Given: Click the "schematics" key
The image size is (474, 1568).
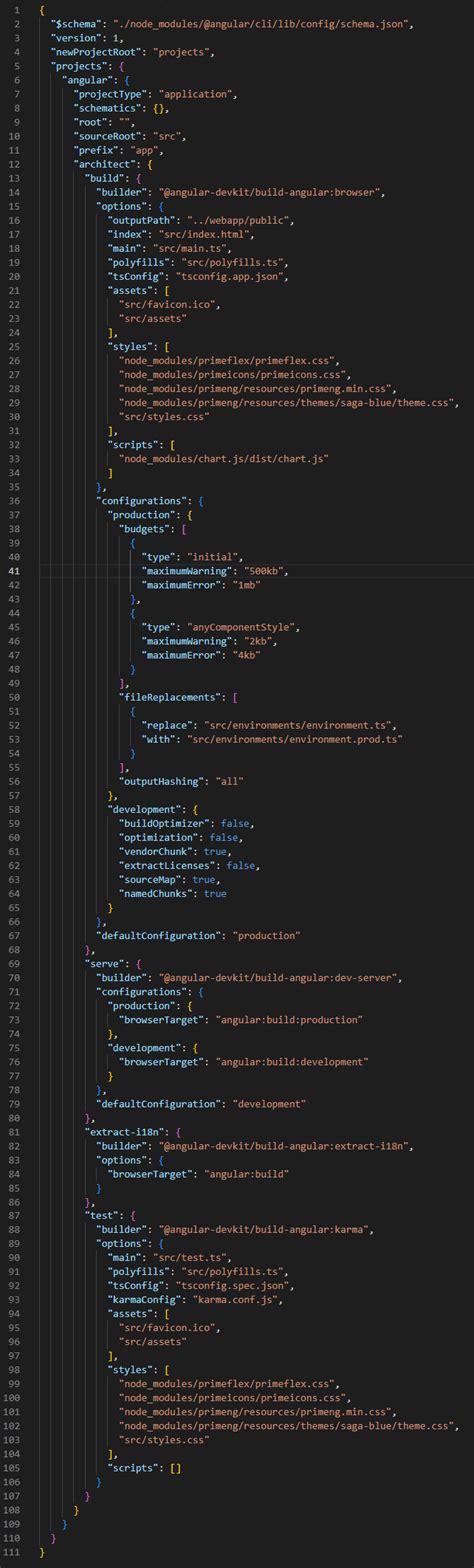Looking at the screenshot, I should click(x=108, y=108).
